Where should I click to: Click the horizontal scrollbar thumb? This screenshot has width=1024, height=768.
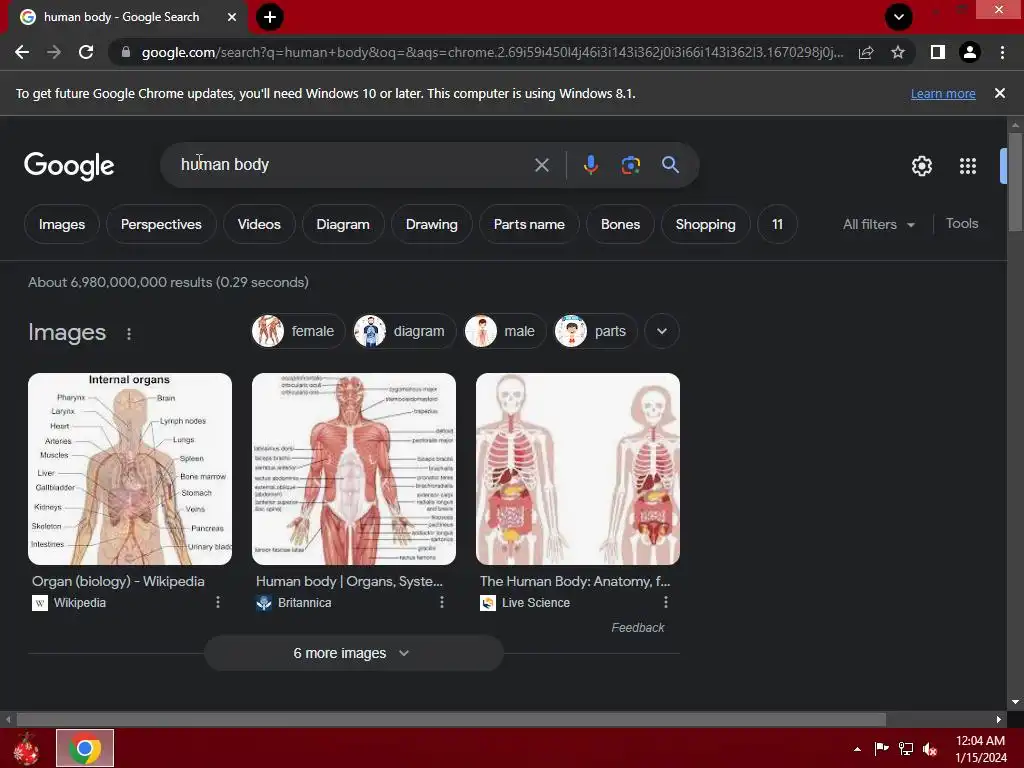(x=451, y=719)
